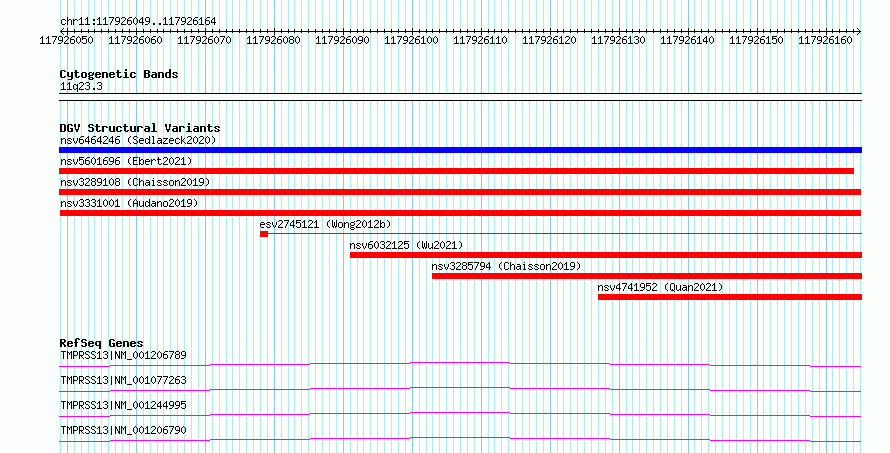Open the esv2745121 (Wong2012b) label

(325, 224)
